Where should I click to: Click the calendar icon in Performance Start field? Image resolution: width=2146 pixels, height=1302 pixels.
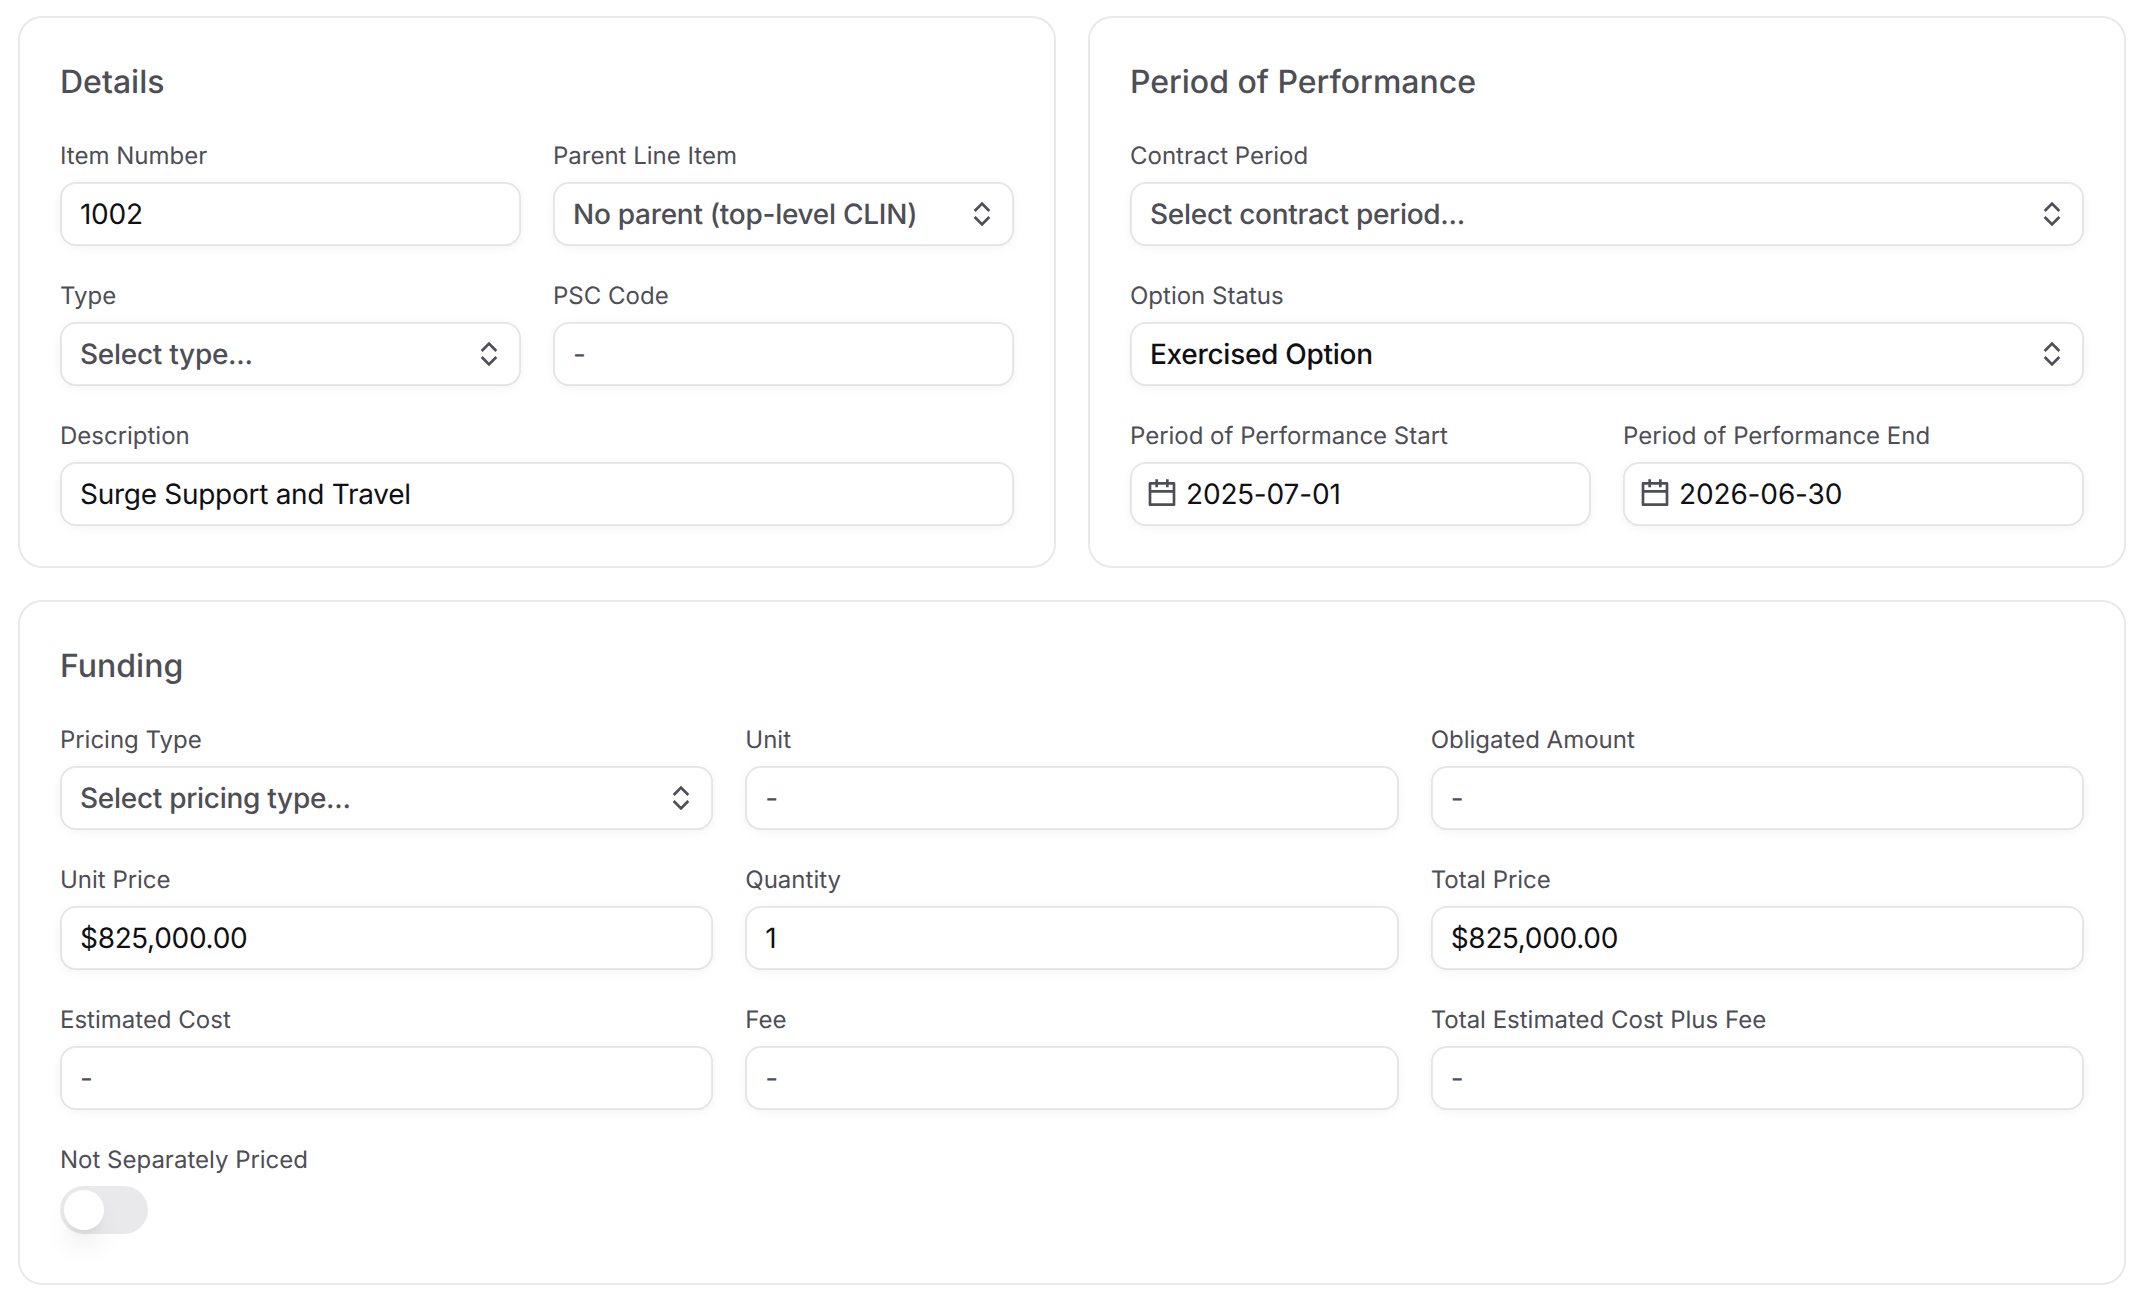pyautogui.click(x=1161, y=493)
